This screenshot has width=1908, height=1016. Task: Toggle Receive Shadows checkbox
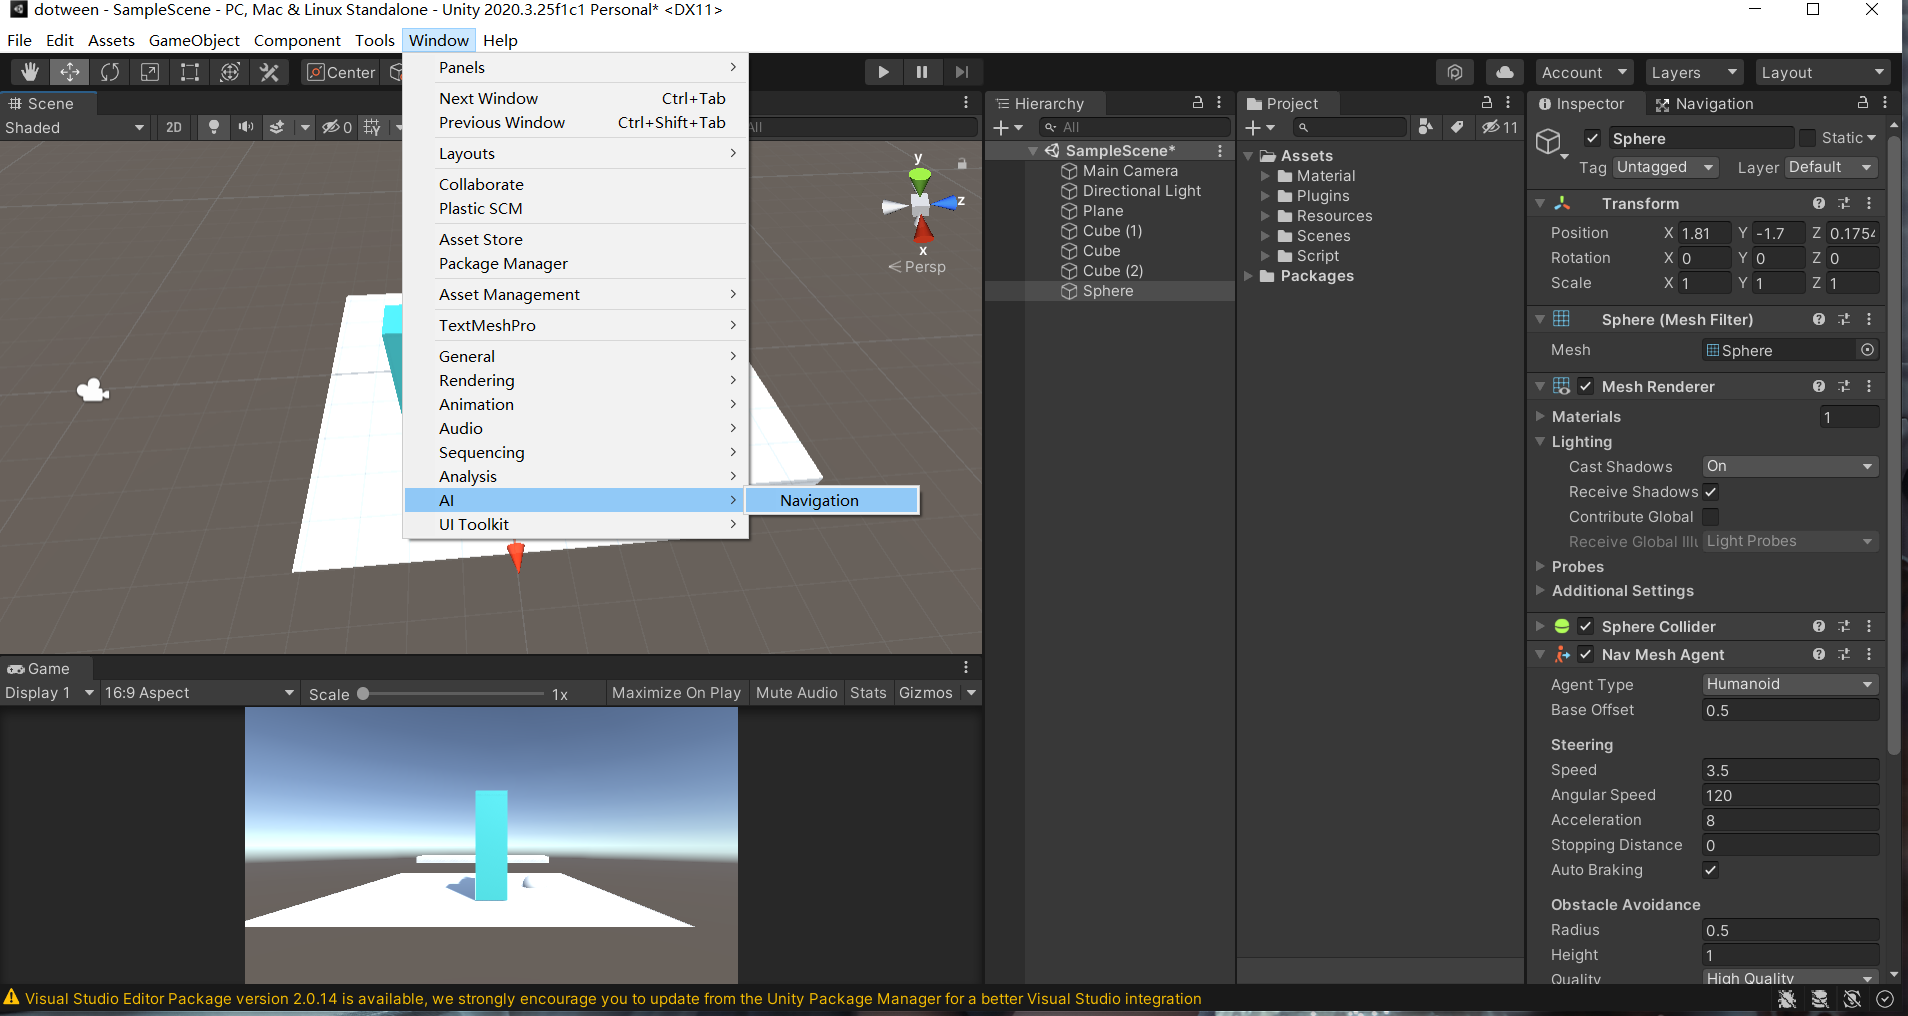pyautogui.click(x=1711, y=491)
